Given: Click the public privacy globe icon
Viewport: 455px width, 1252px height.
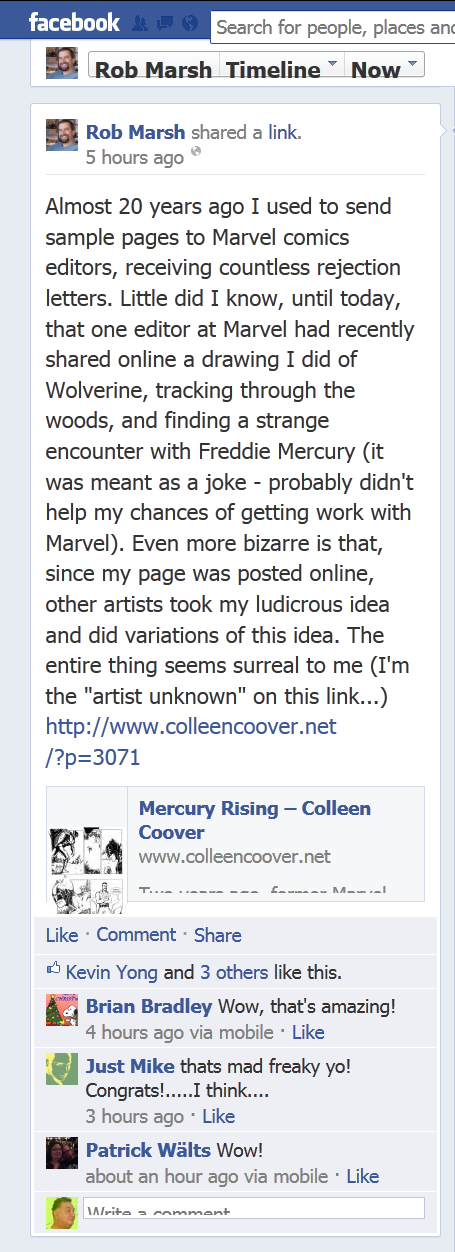Looking at the screenshot, I should (x=196, y=152).
